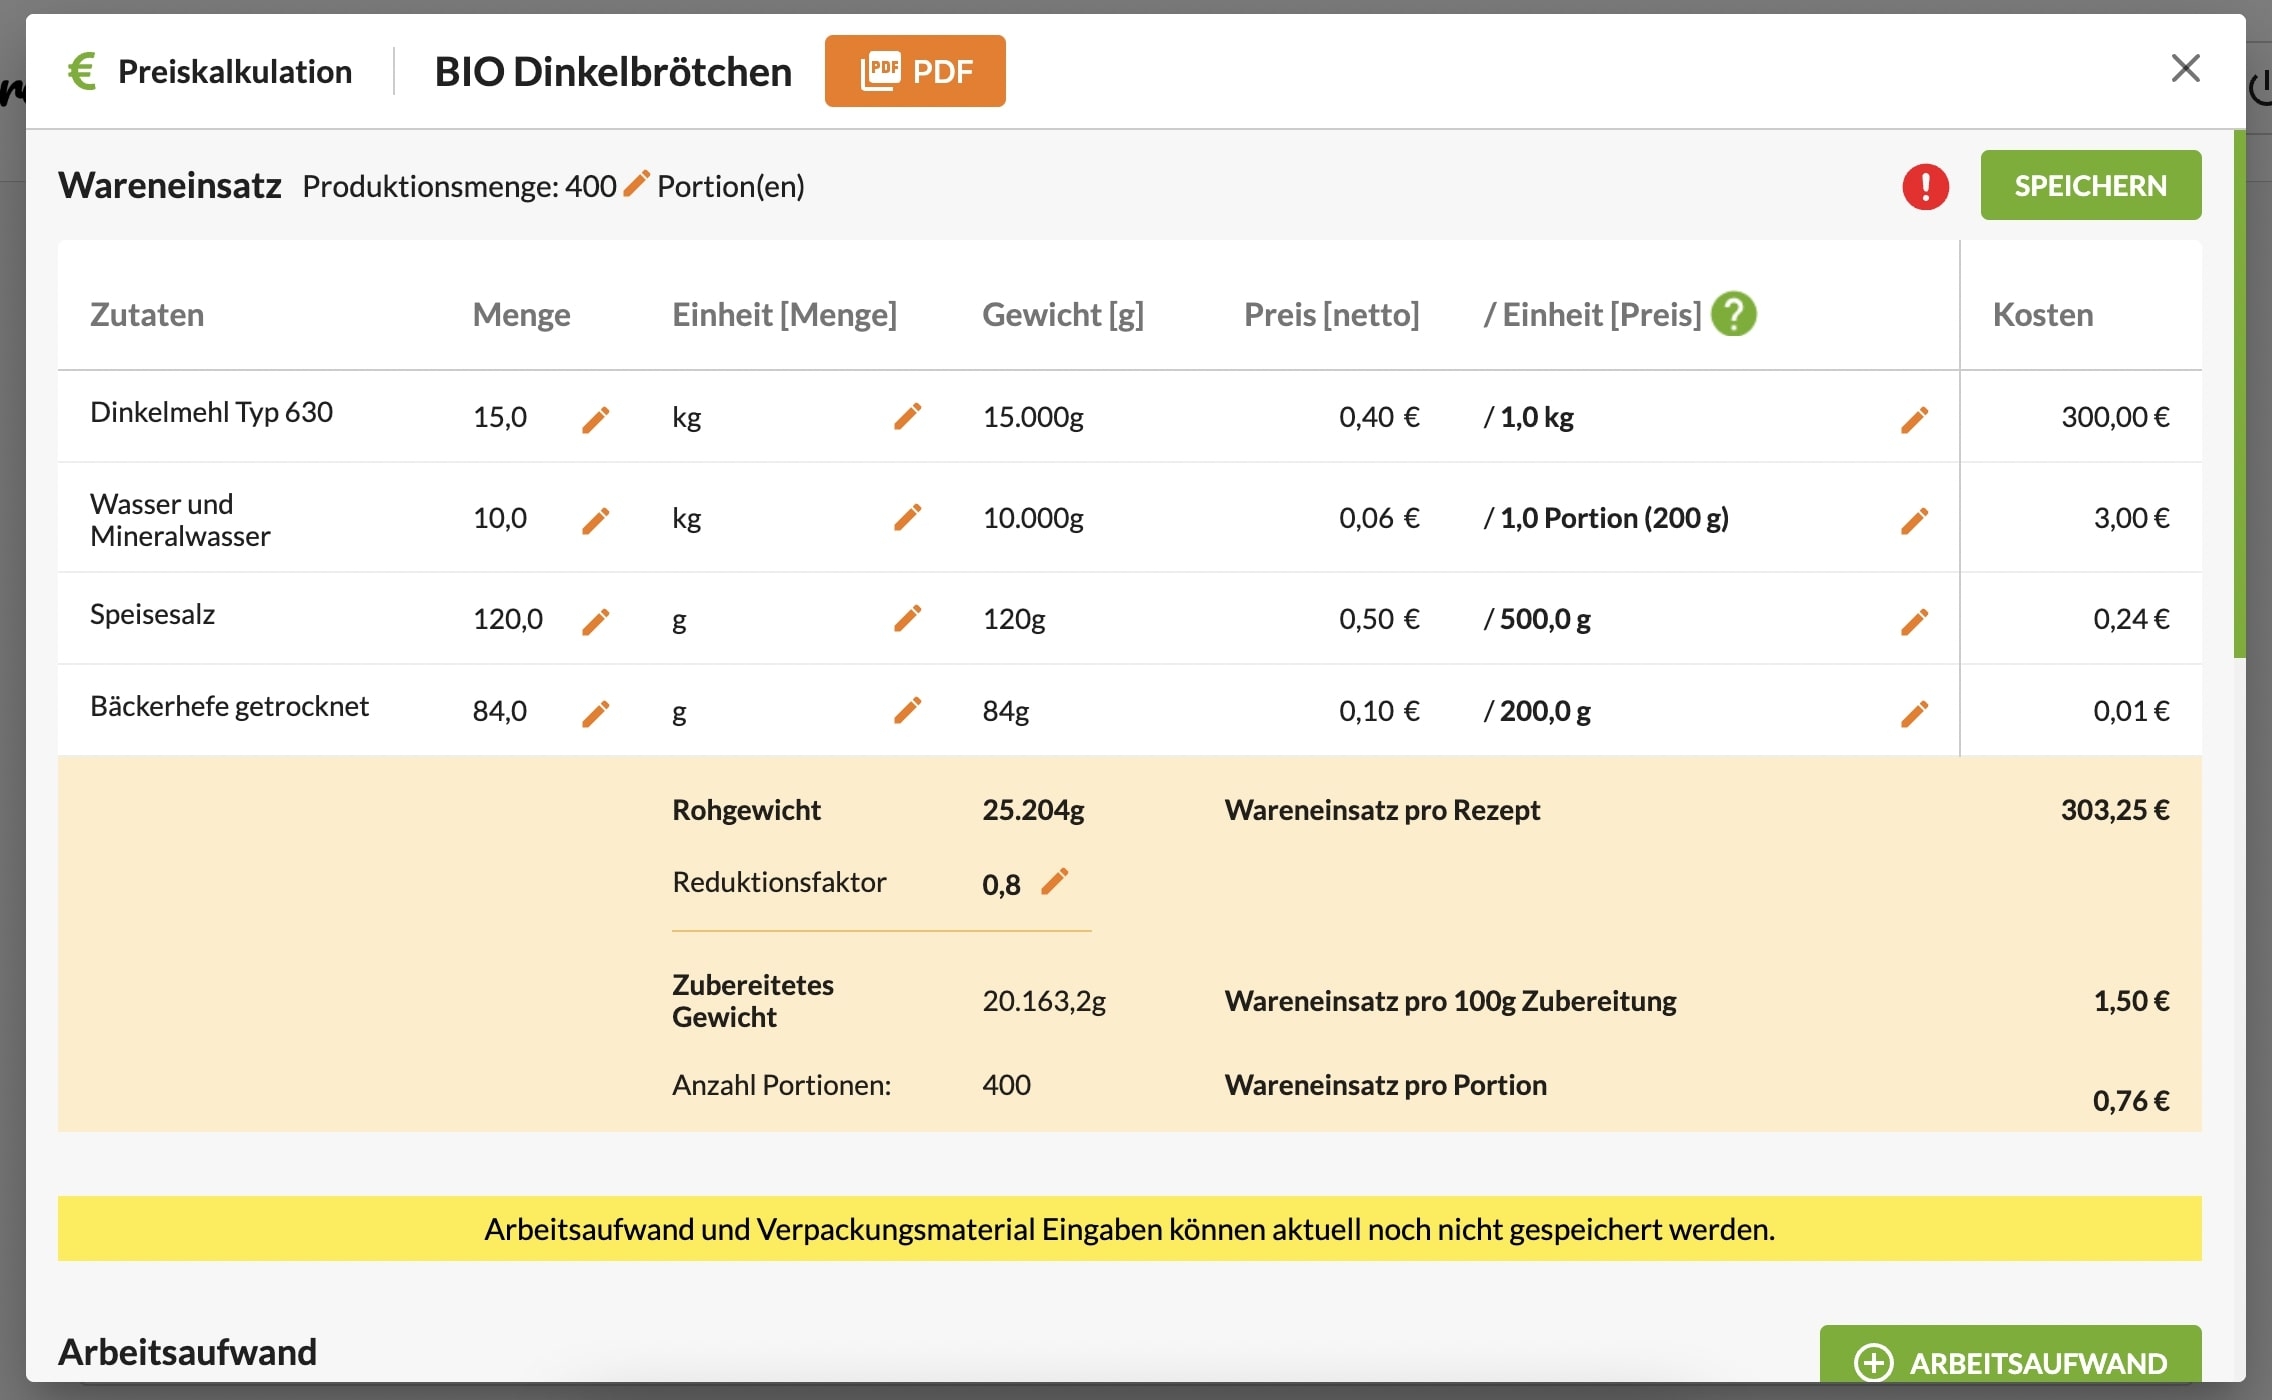This screenshot has height=1400, width=2272.
Task: Click the red warning exclamation icon
Action: click(1925, 186)
